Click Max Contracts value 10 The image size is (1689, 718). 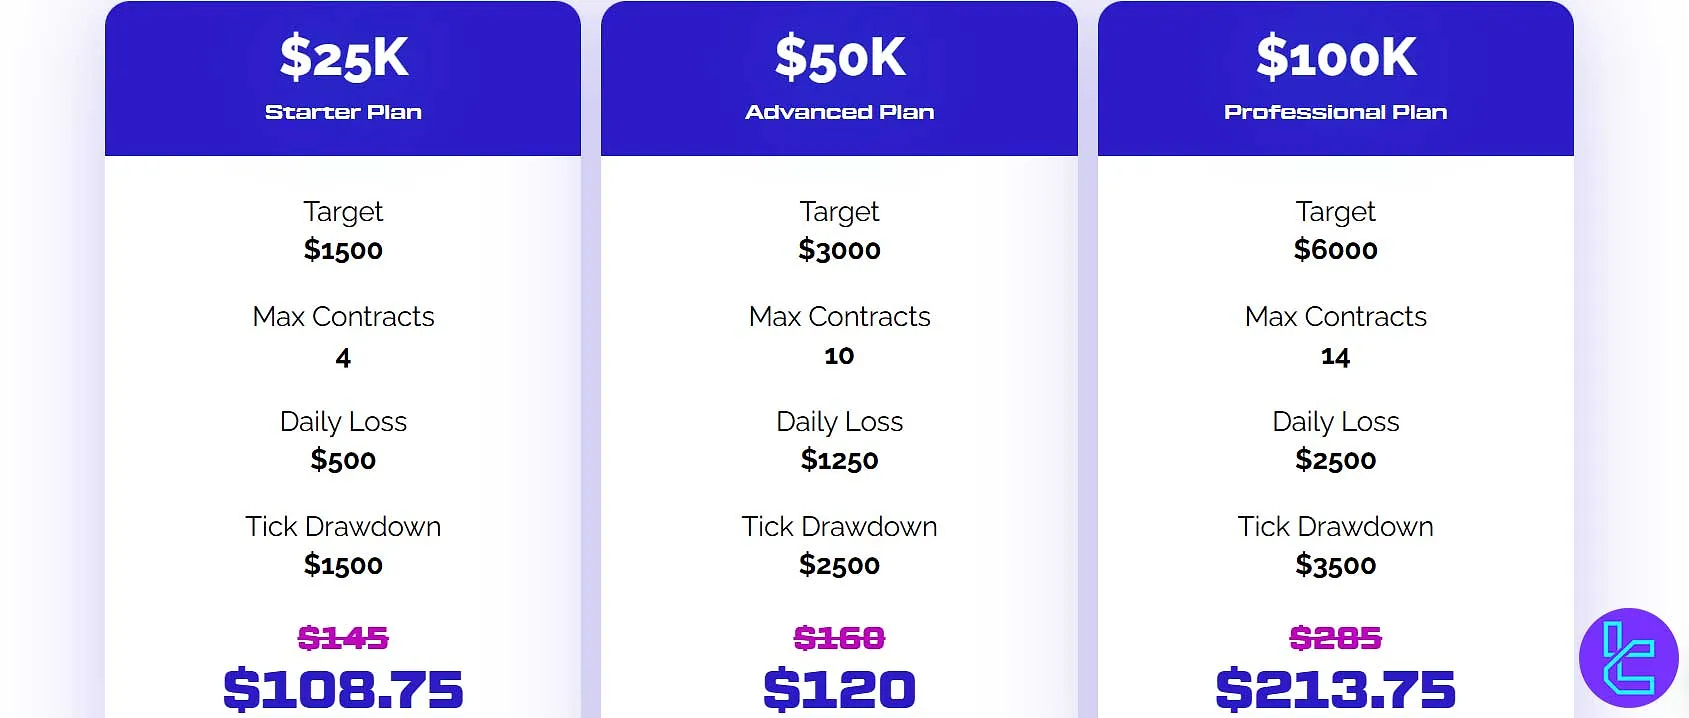click(x=839, y=356)
